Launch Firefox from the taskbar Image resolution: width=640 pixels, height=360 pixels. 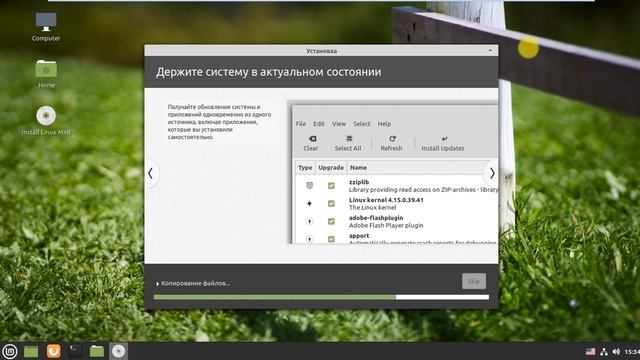coord(53,351)
